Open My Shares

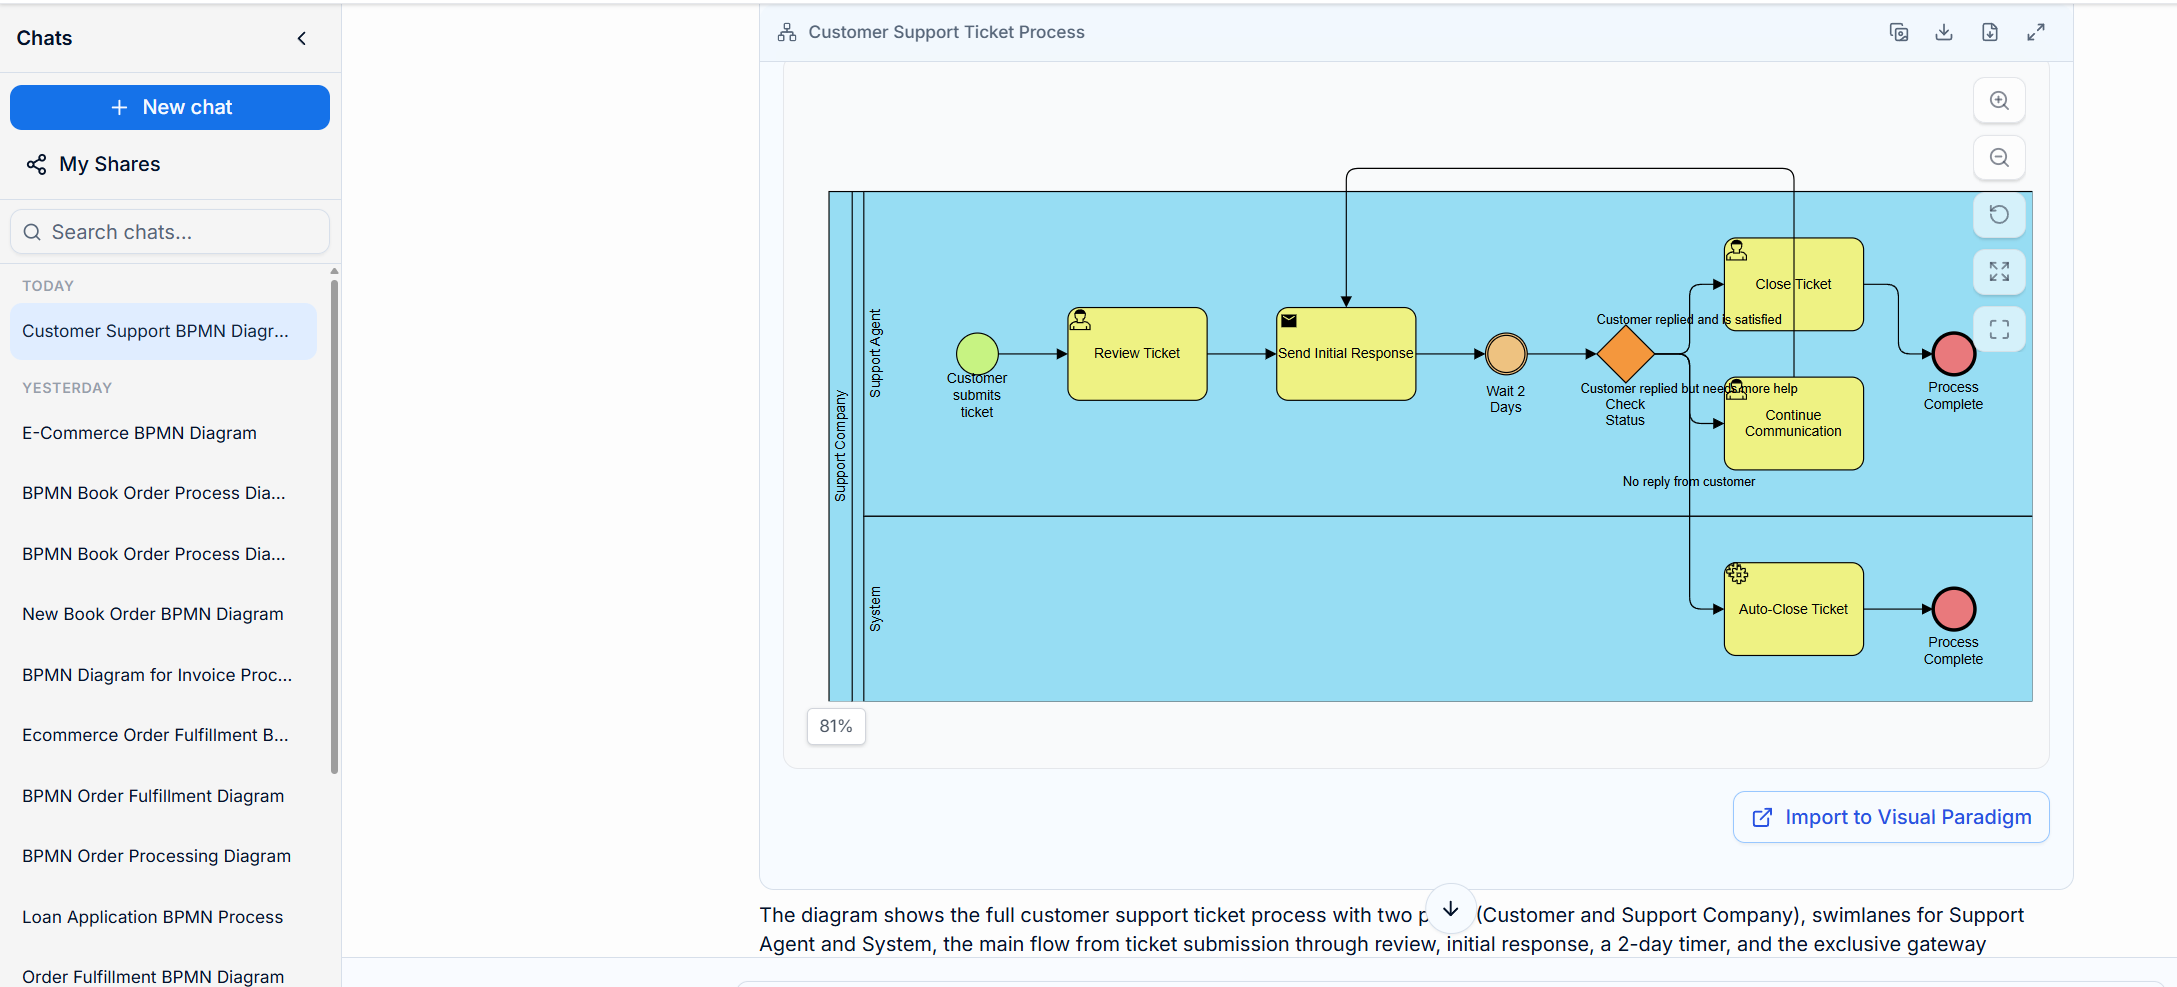tap(93, 164)
